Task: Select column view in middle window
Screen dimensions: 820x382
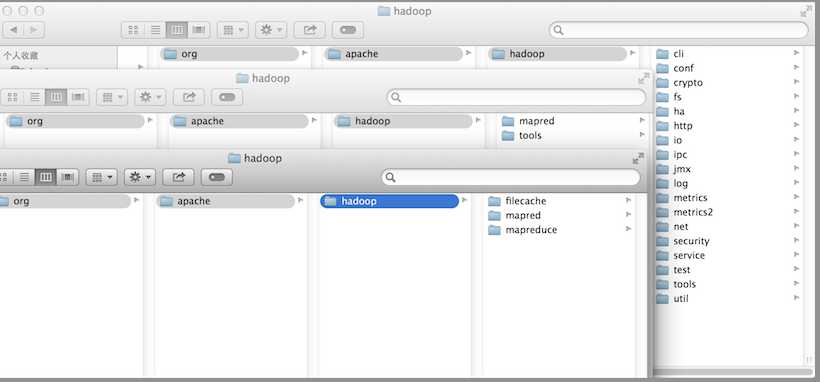Action: point(56,97)
